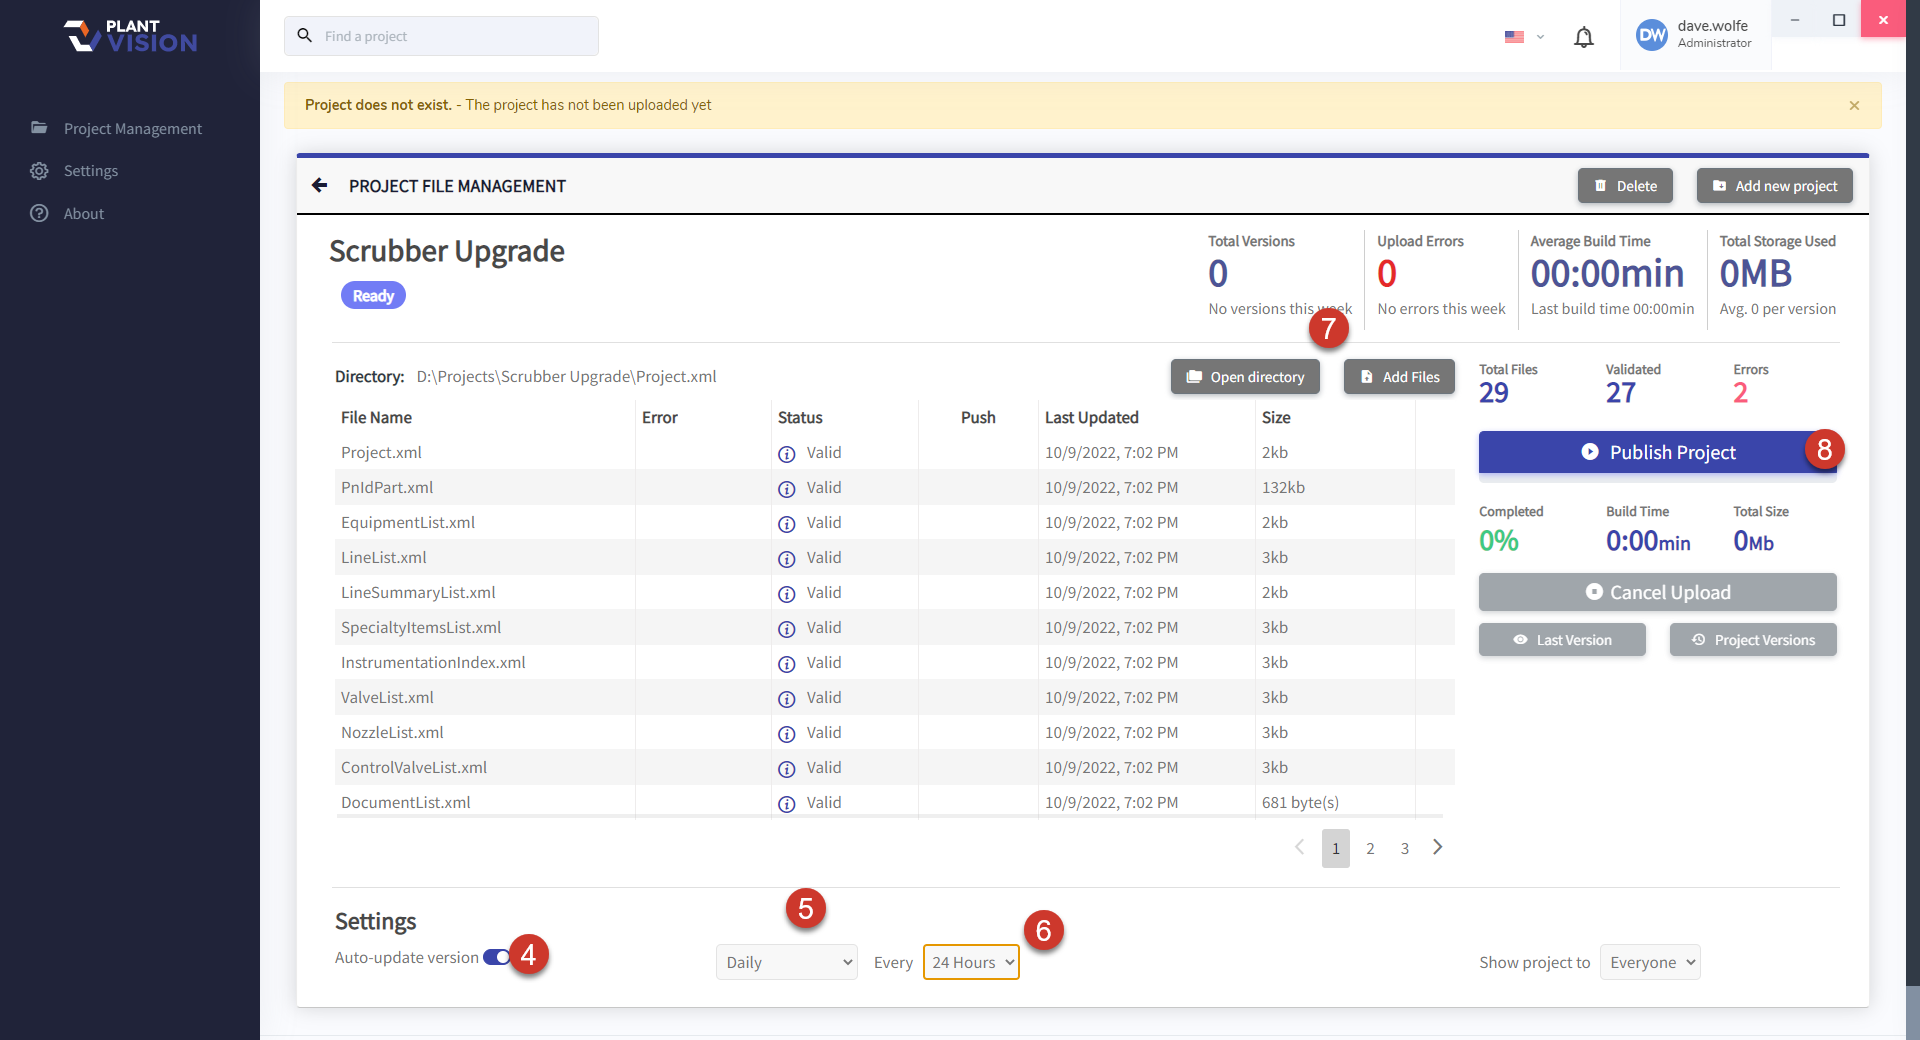Toggle the Auto-update version switch
The width and height of the screenshot is (1920, 1040).
point(497,957)
